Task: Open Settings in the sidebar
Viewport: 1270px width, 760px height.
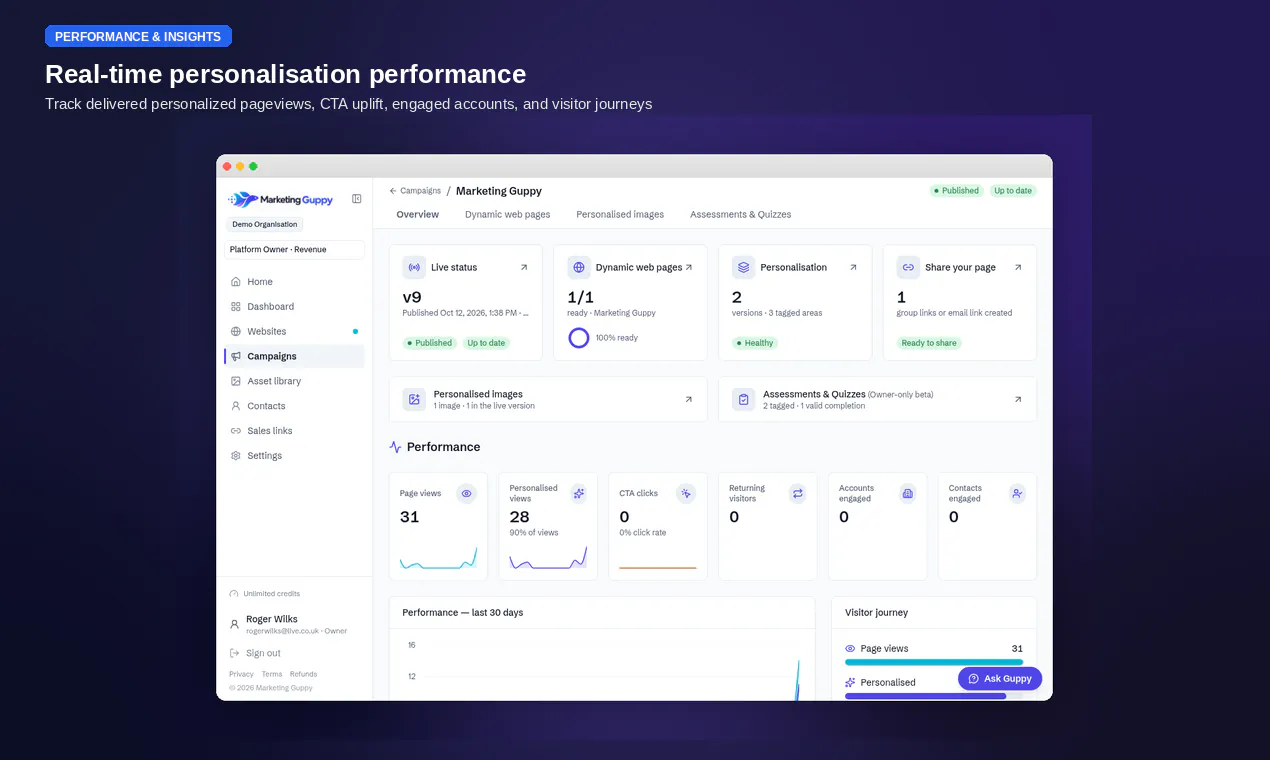Action: 294,456
